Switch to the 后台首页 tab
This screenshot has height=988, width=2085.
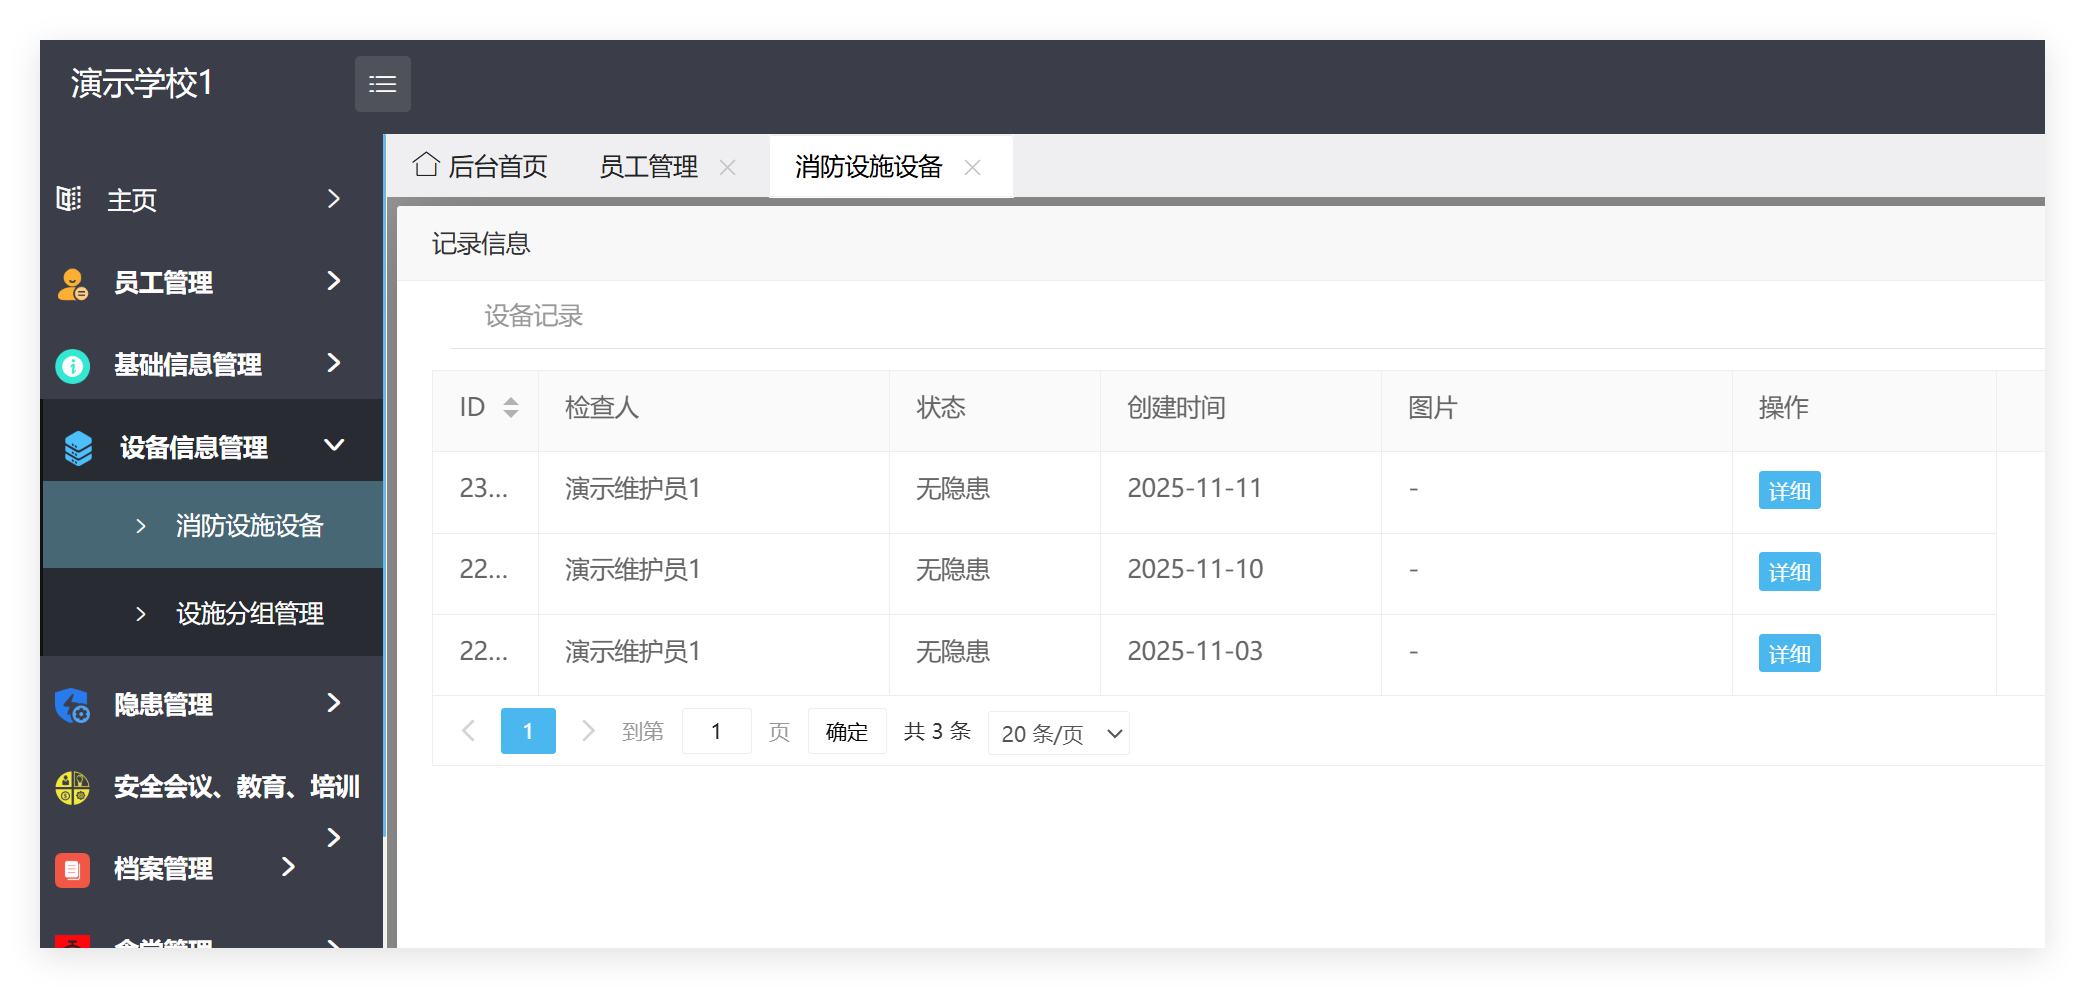coord(481,166)
